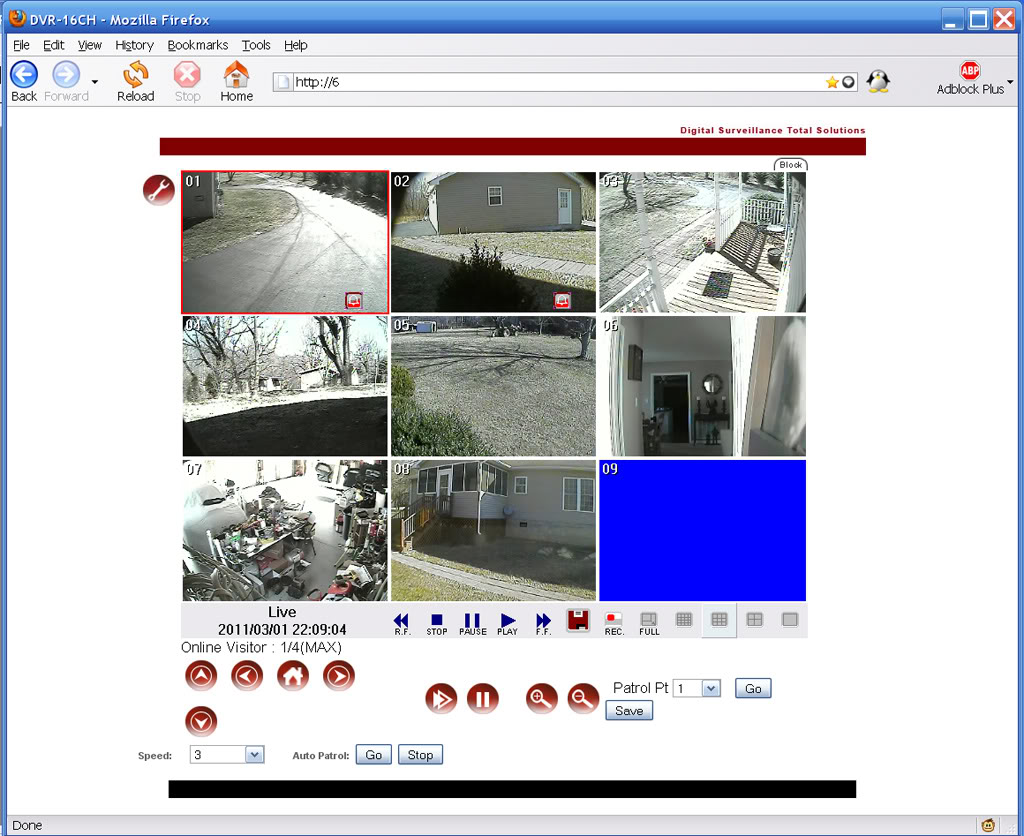This screenshot has width=1024, height=836.
Task: Switch to FULL screen view
Action: click(649, 620)
